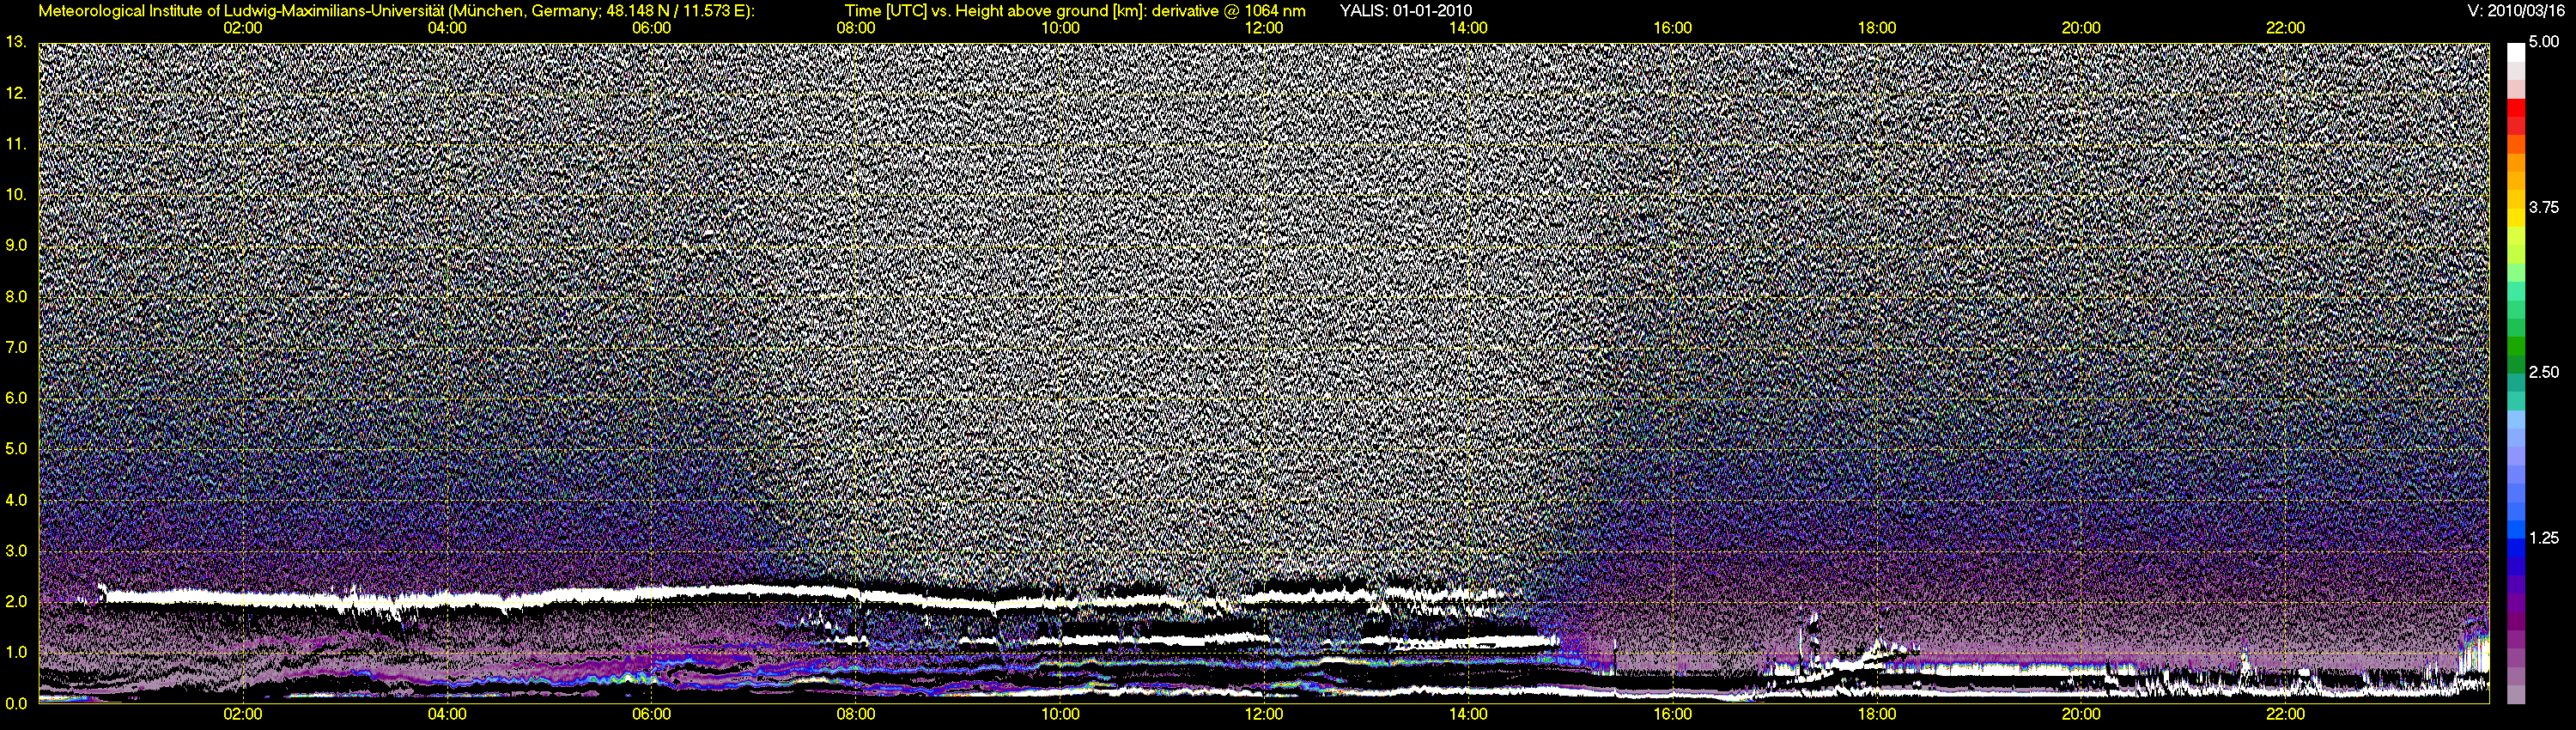Click the 10:00 label on the upper time axis

coord(1060,28)
